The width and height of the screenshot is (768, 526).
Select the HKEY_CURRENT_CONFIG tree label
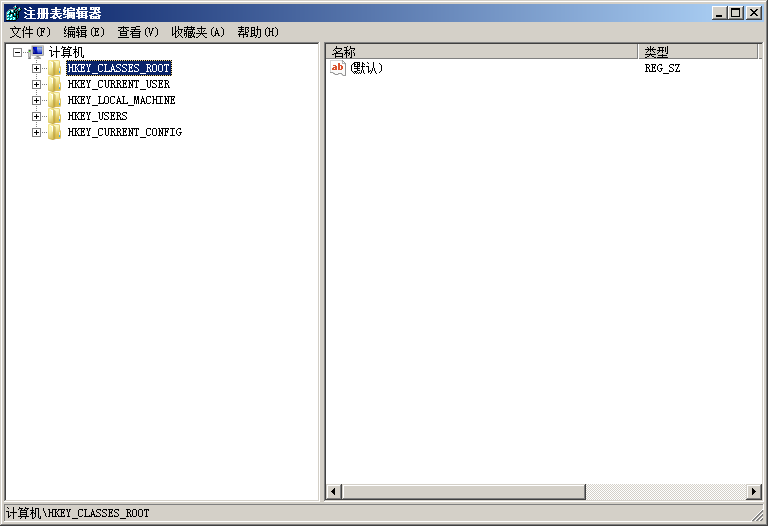124,132
